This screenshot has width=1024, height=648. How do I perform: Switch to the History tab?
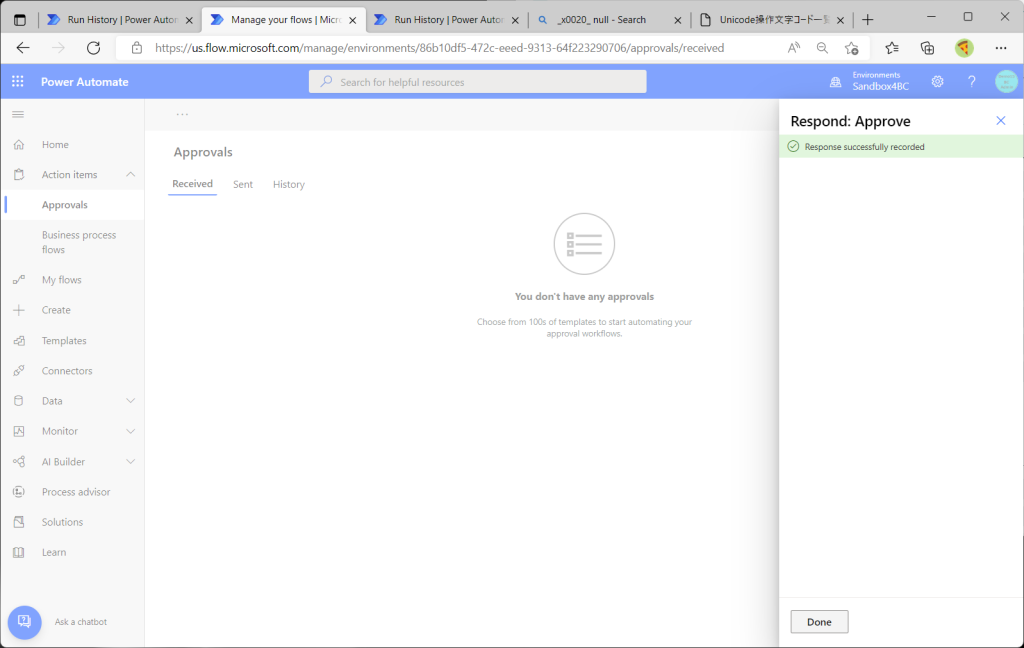[289, 184]
